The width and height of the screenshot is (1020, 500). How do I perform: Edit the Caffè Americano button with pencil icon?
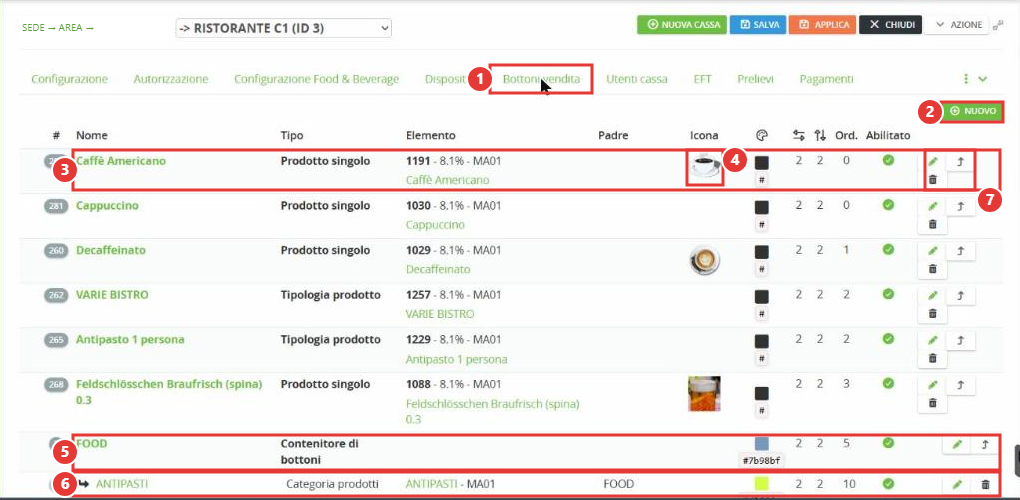point(933,162)
